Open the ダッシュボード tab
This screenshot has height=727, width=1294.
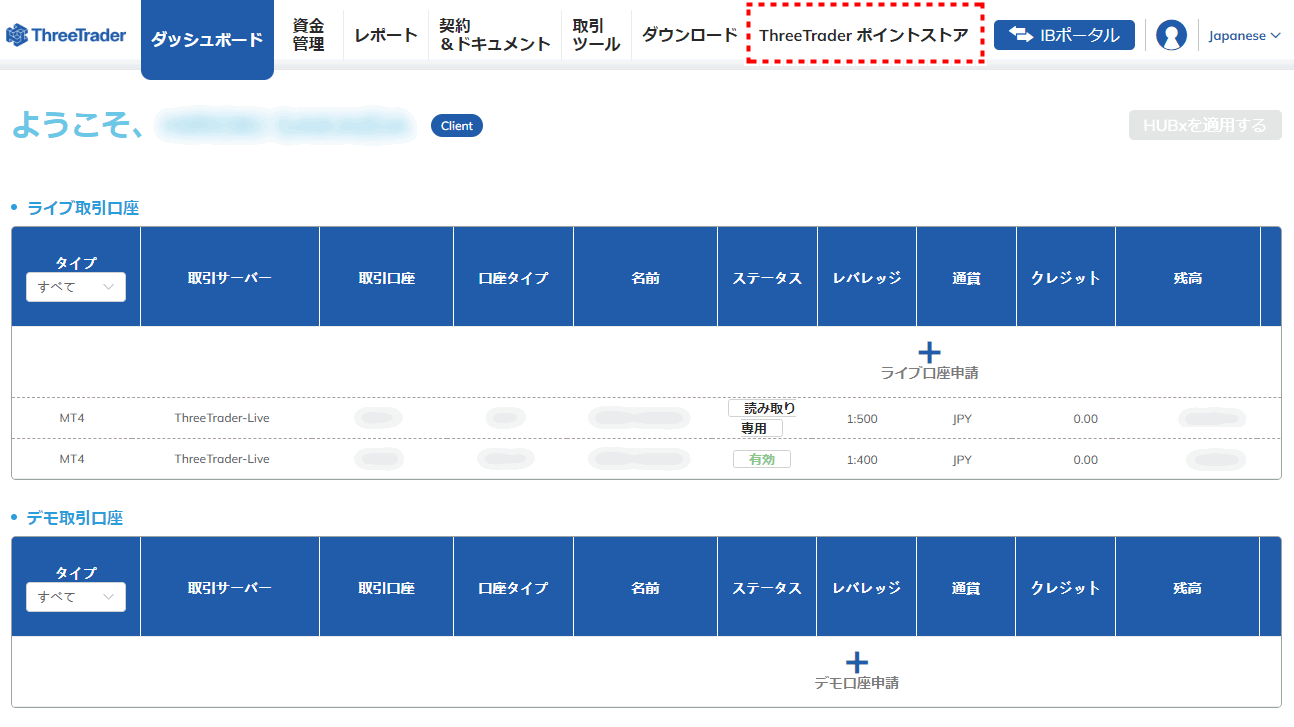coord(207,40)
